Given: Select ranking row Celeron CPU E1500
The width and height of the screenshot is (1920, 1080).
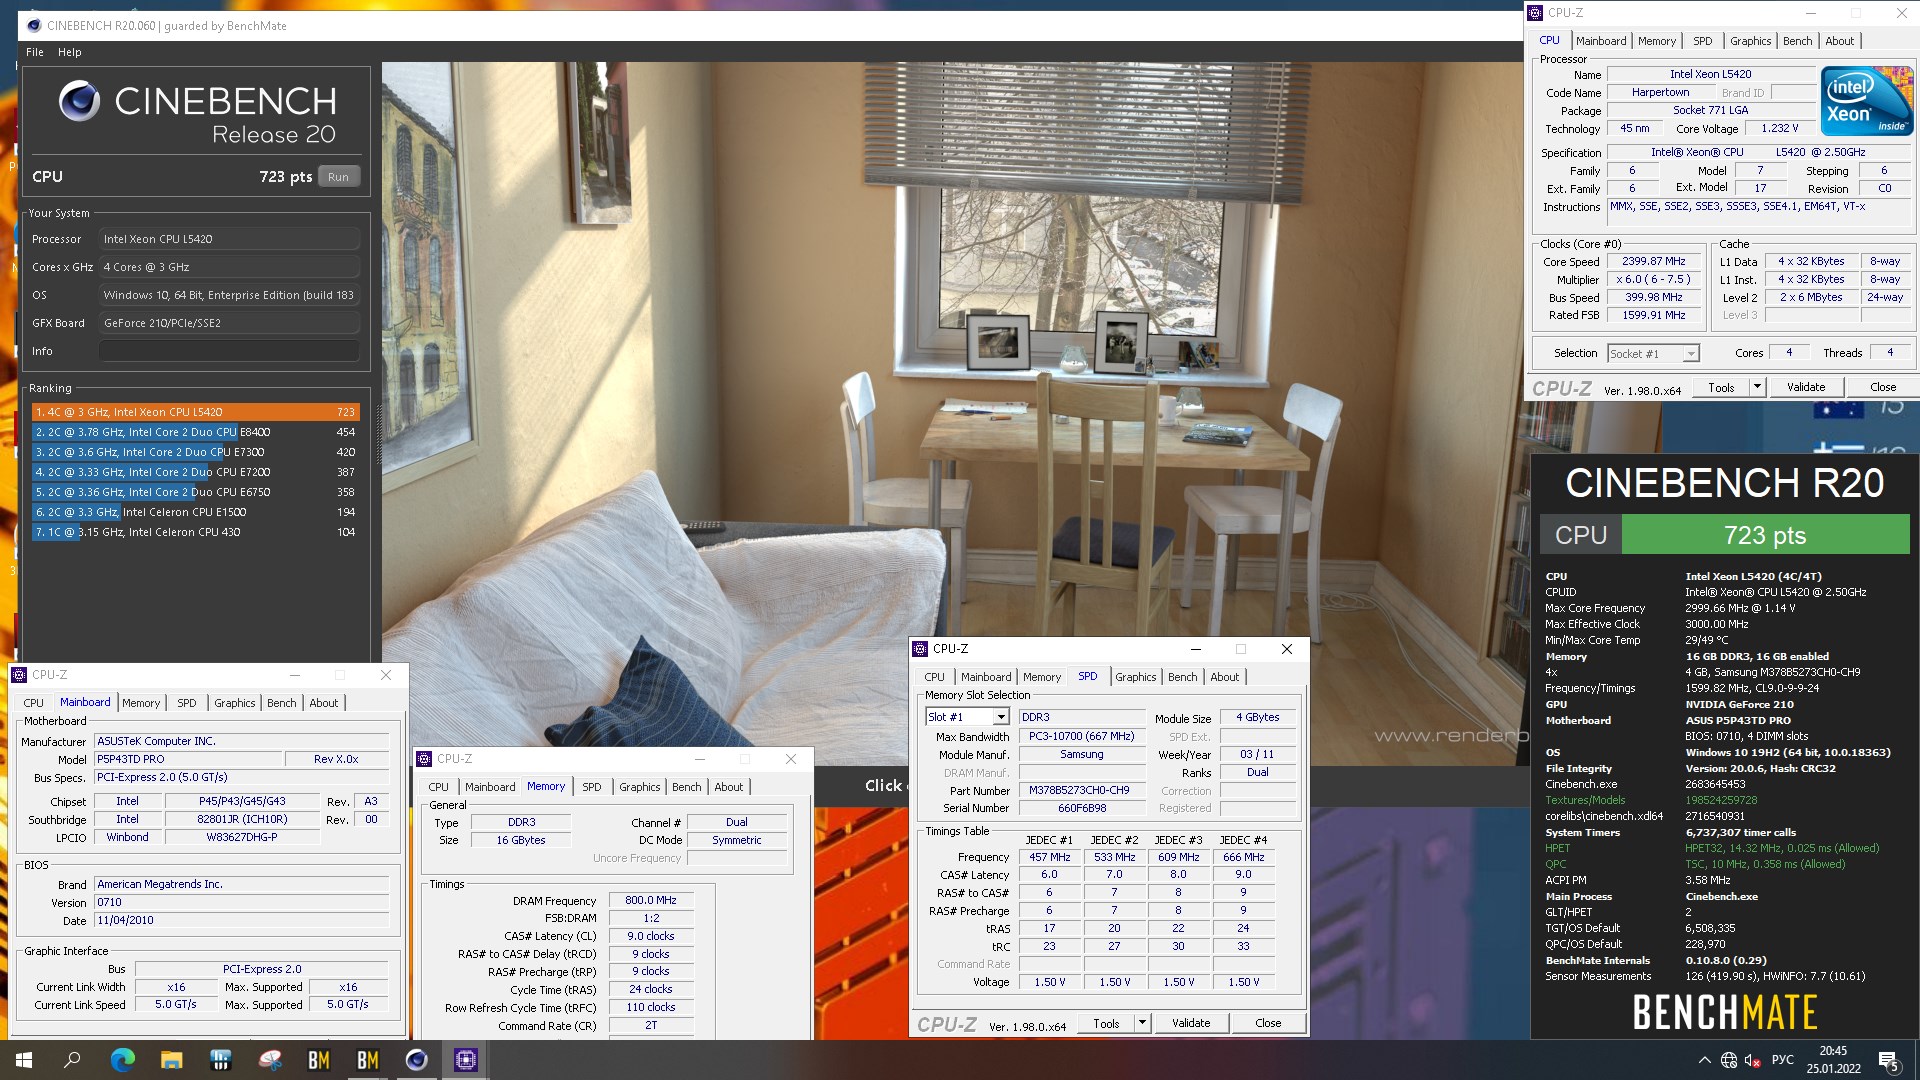Looking at the screenshot, I should coord(195,512).
